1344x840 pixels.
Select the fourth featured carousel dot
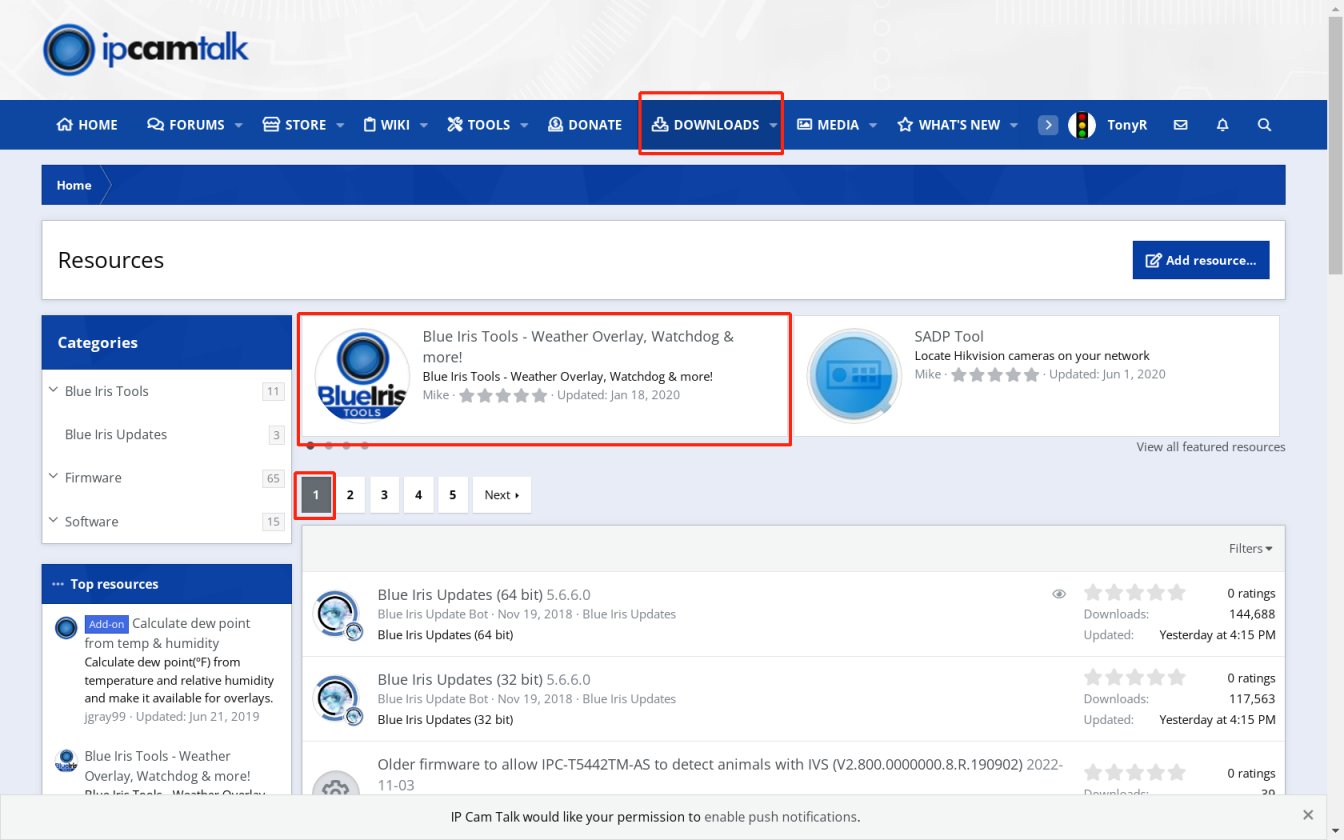(364, 445)
